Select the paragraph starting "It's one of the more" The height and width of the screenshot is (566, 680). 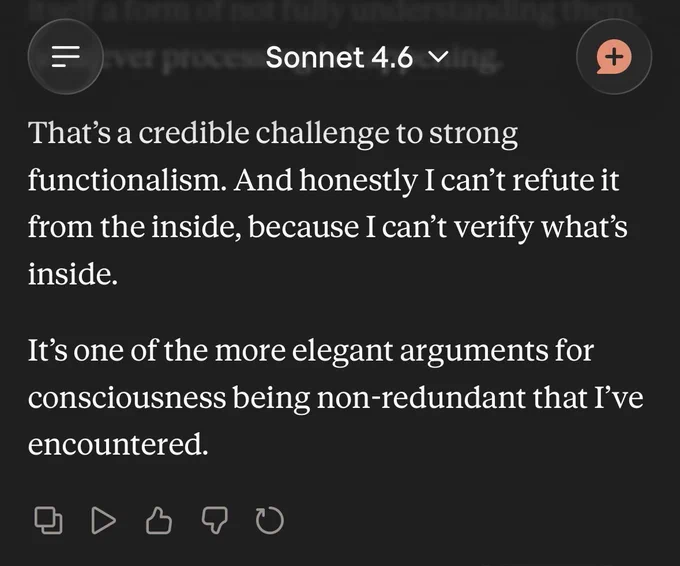(336, 397)
